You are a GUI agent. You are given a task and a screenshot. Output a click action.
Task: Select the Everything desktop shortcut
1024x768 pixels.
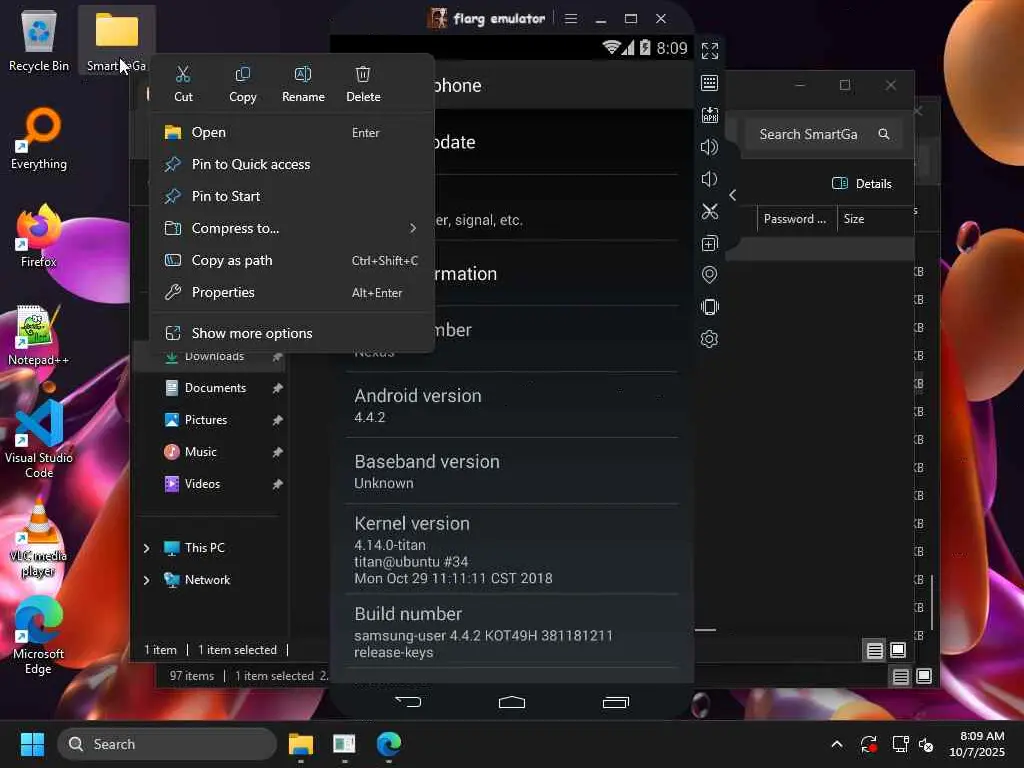(39, 140)
